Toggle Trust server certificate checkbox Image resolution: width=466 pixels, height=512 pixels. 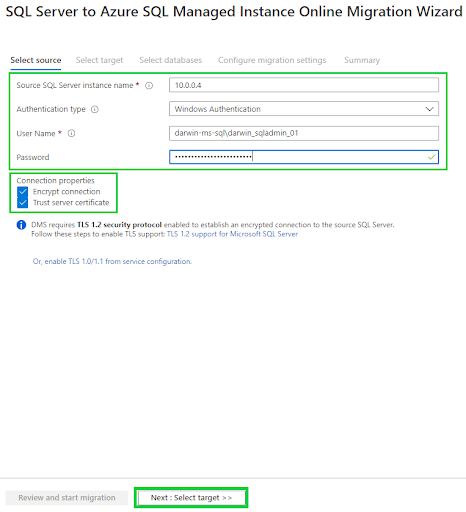click(23, 203)
